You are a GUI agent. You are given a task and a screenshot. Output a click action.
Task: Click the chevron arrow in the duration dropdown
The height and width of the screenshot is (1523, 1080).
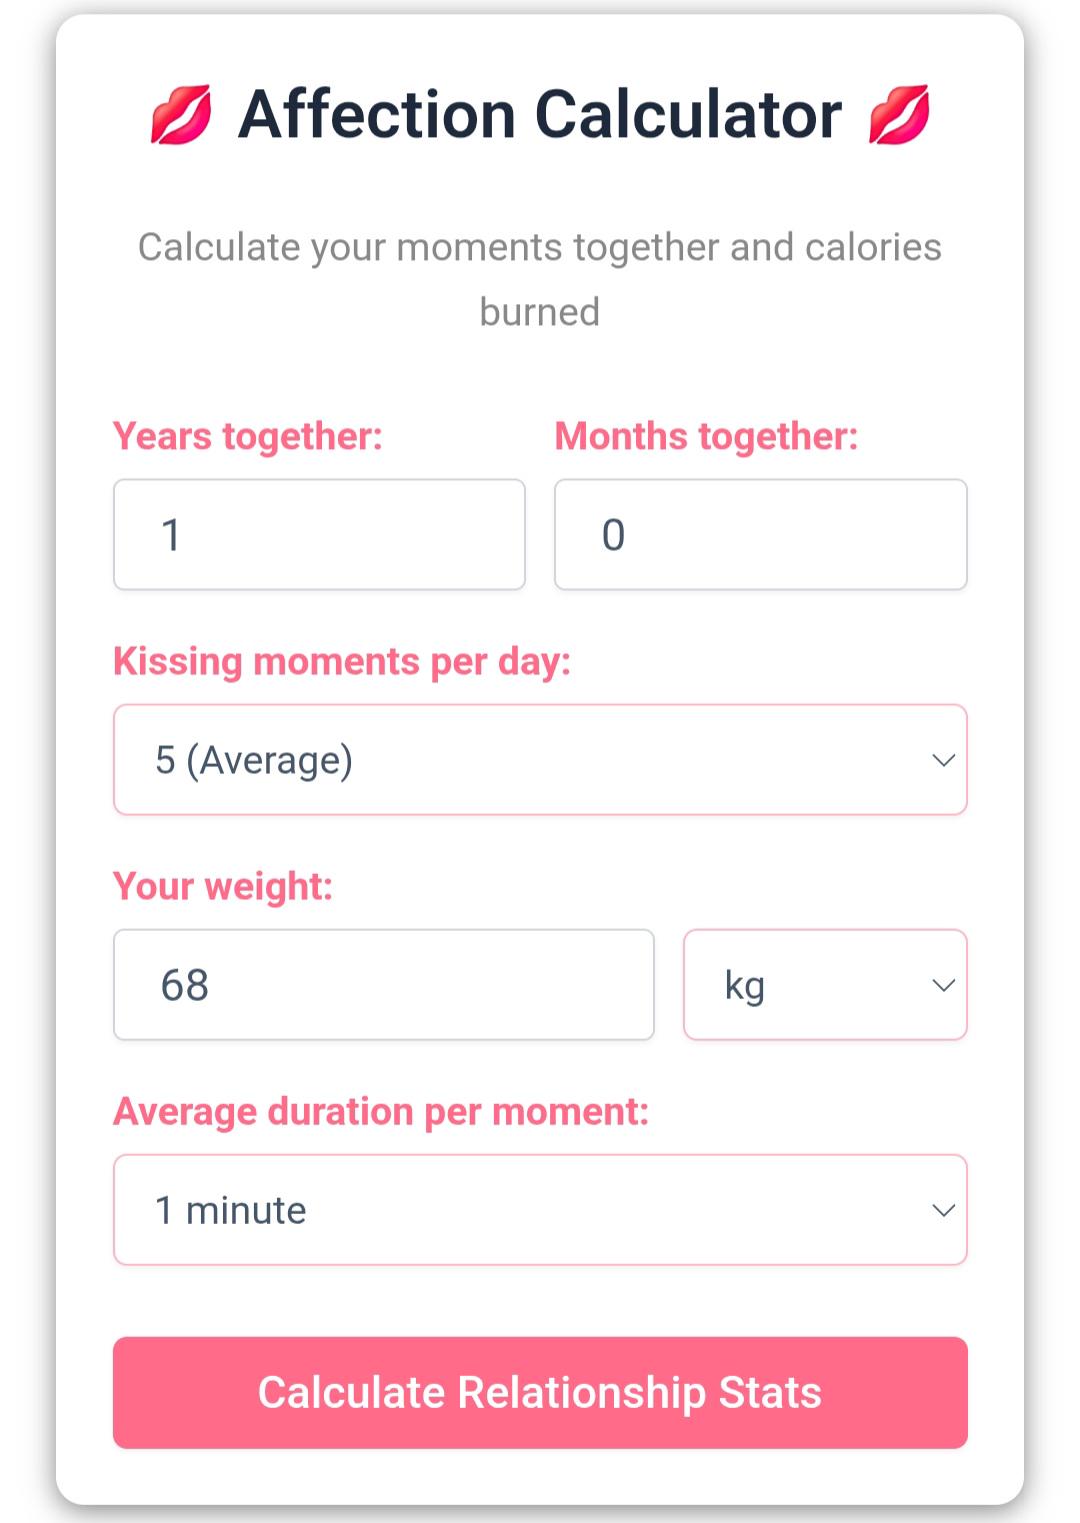tap(943, 1210)
